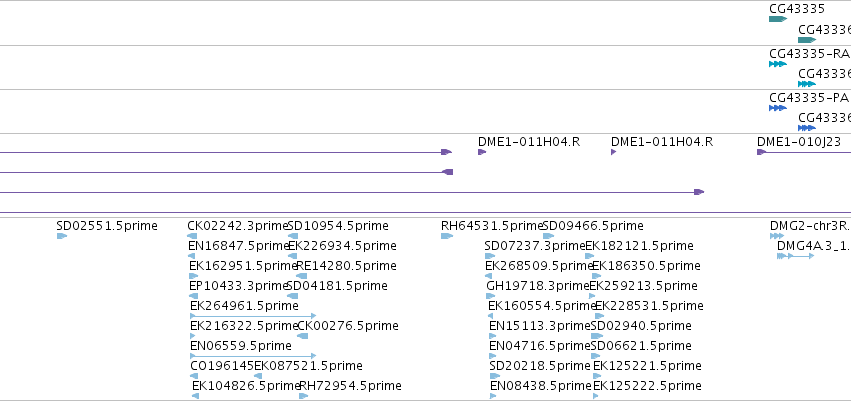Screen dimensions: 851x401
Task: Select the SD04181.5prime EST arrow
Action: point(293,296)
